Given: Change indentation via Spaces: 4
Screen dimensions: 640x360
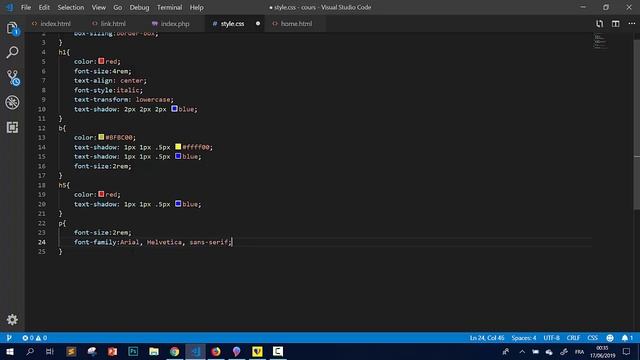Looking at the screenshot, I should [524, 338].
